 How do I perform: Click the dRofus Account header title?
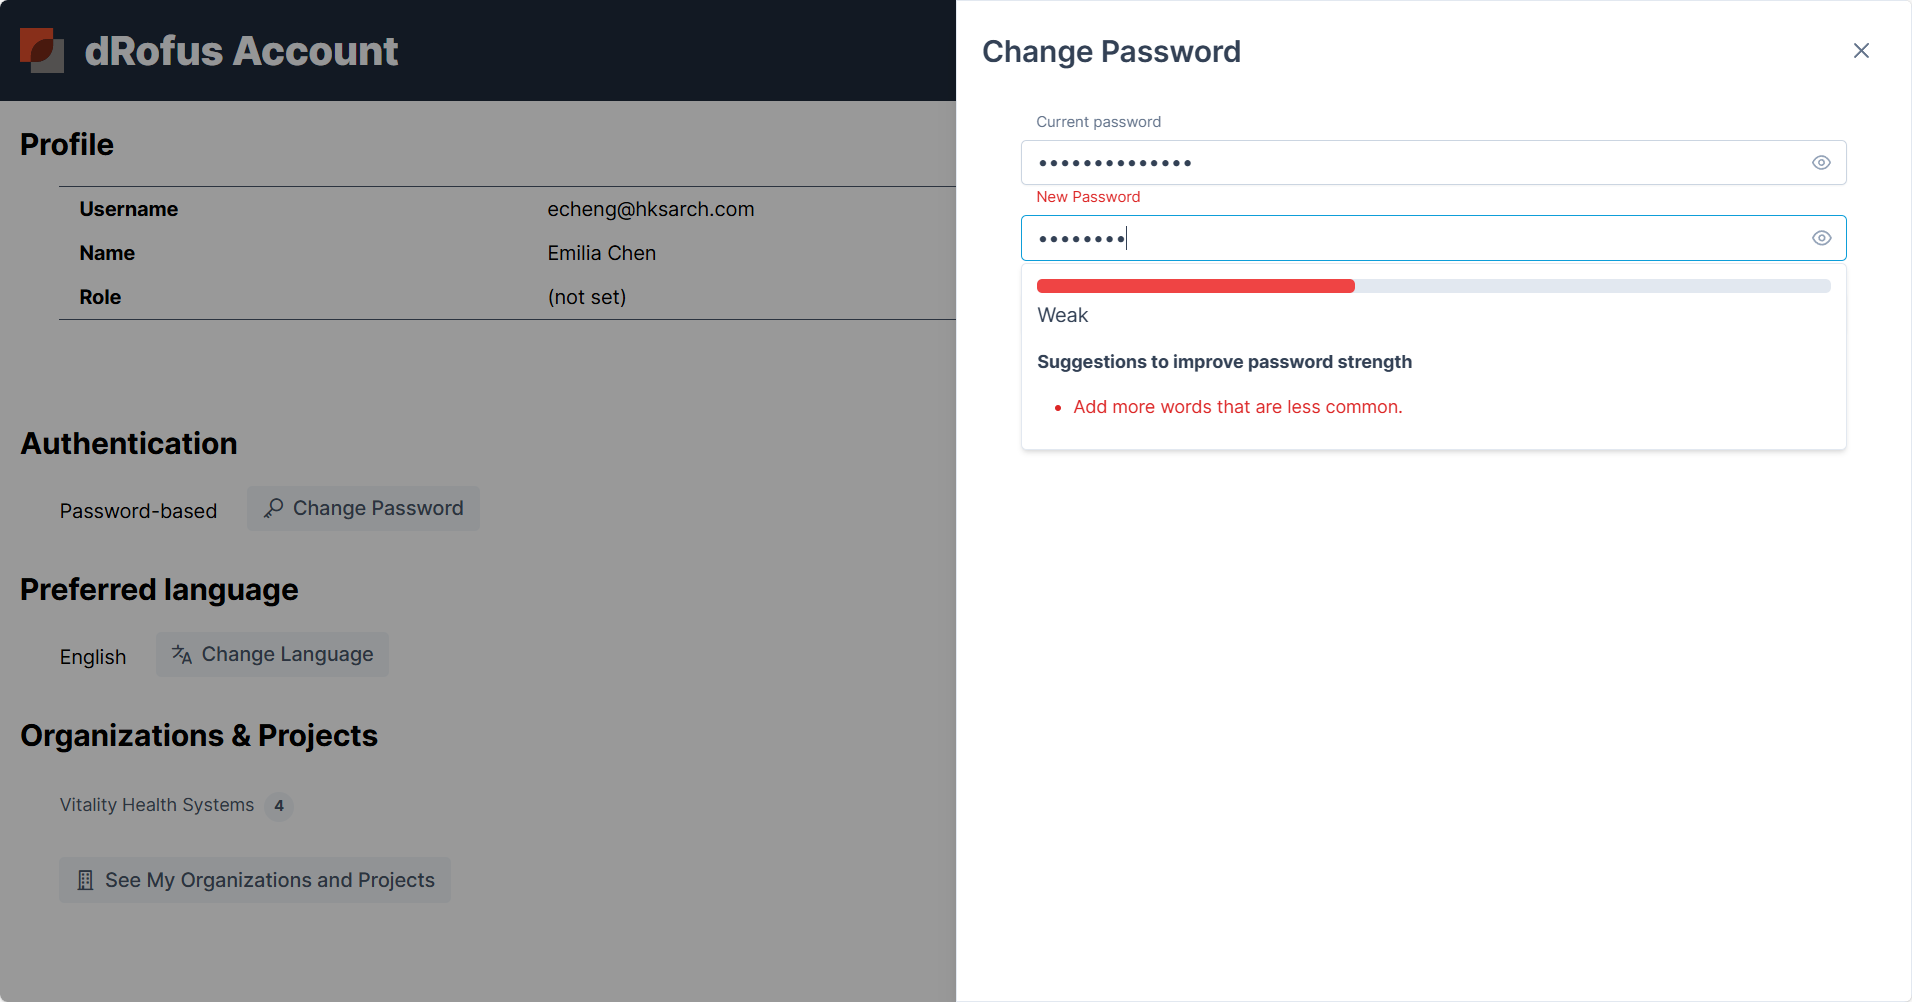click(x=241, y=51)
